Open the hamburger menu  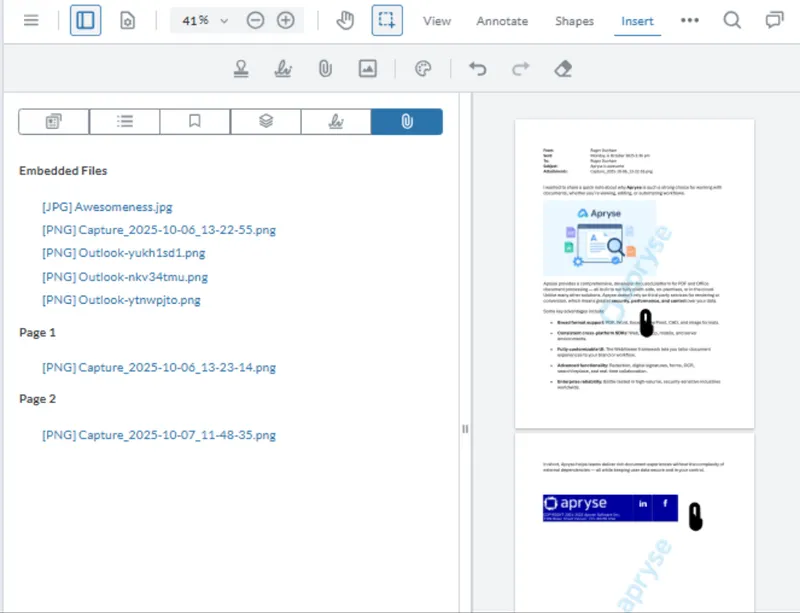tap(31, 20)
